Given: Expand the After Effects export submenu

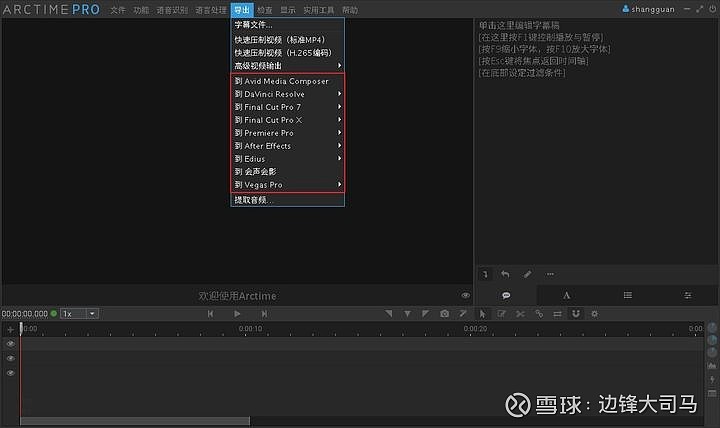Looking at the screenshot, I should pos(339,146).
